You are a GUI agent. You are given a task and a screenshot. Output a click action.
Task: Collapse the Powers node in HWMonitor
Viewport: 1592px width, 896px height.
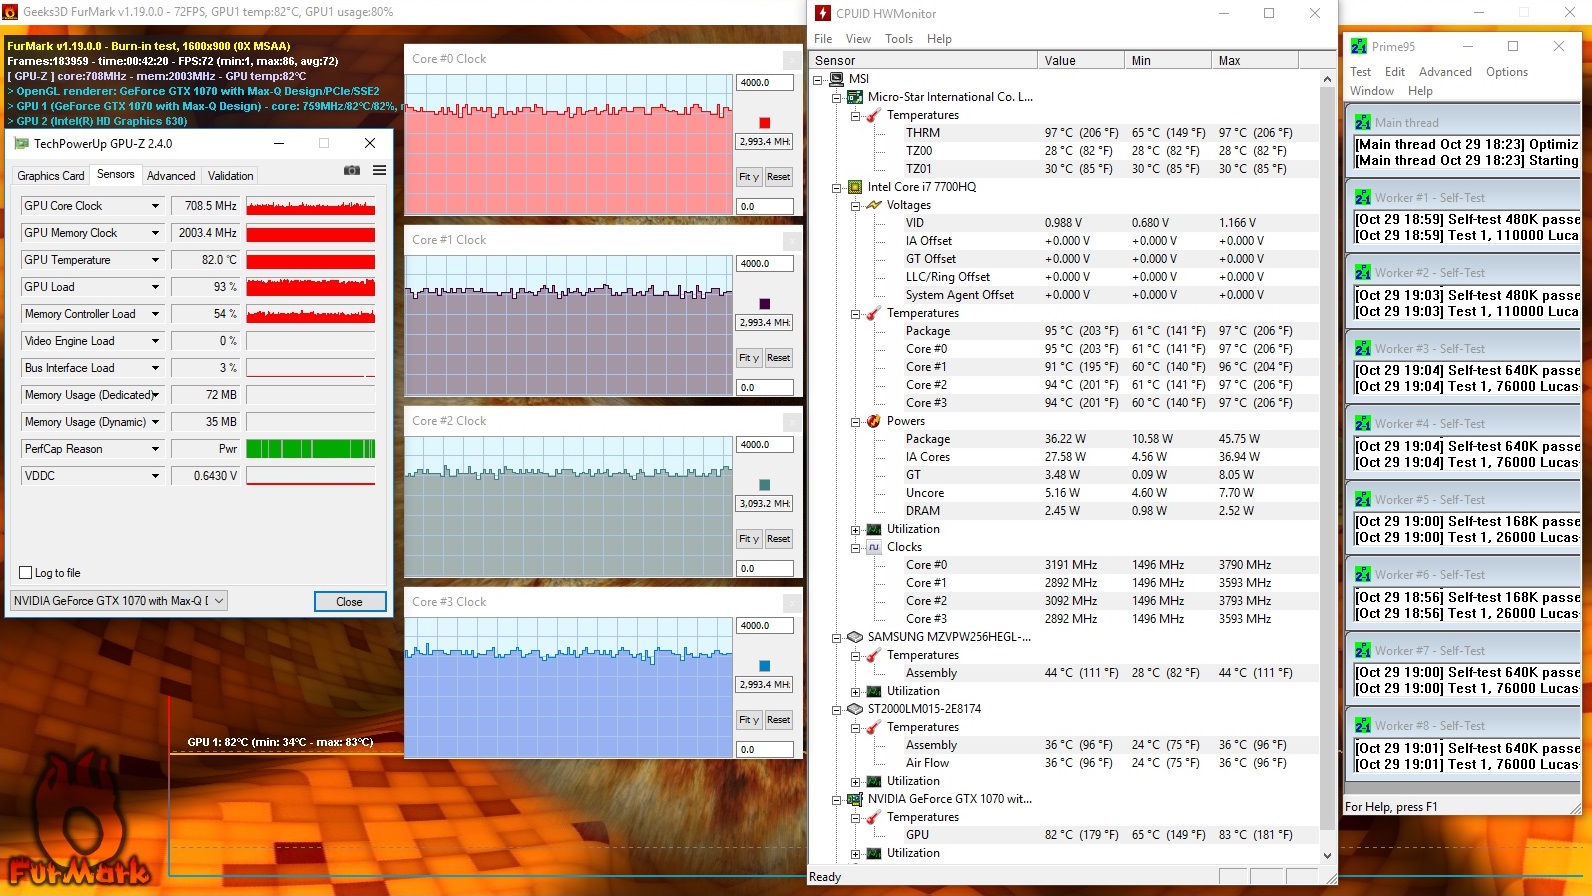856,421
